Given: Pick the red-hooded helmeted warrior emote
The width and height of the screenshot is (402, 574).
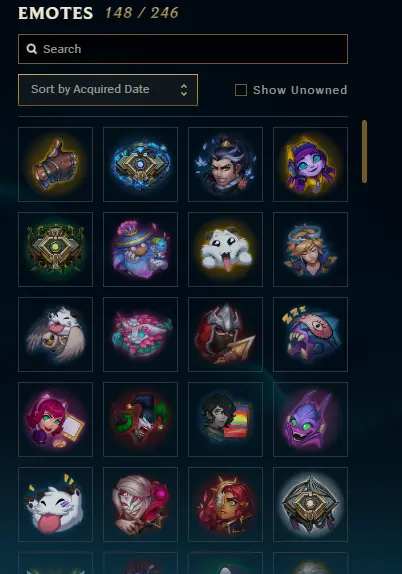Looking at the screenshot, I should pos(226,334).
